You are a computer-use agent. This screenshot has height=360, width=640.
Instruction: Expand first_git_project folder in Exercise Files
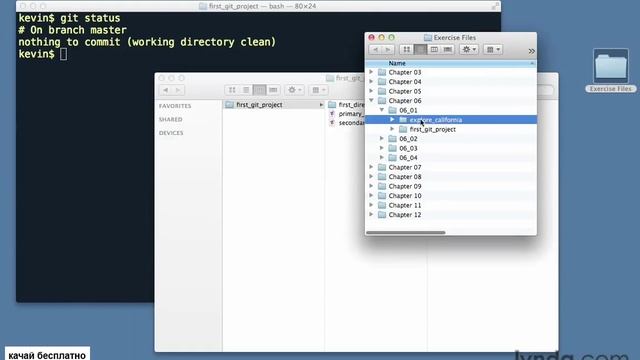pyautogui.click(x=392, y=129)
